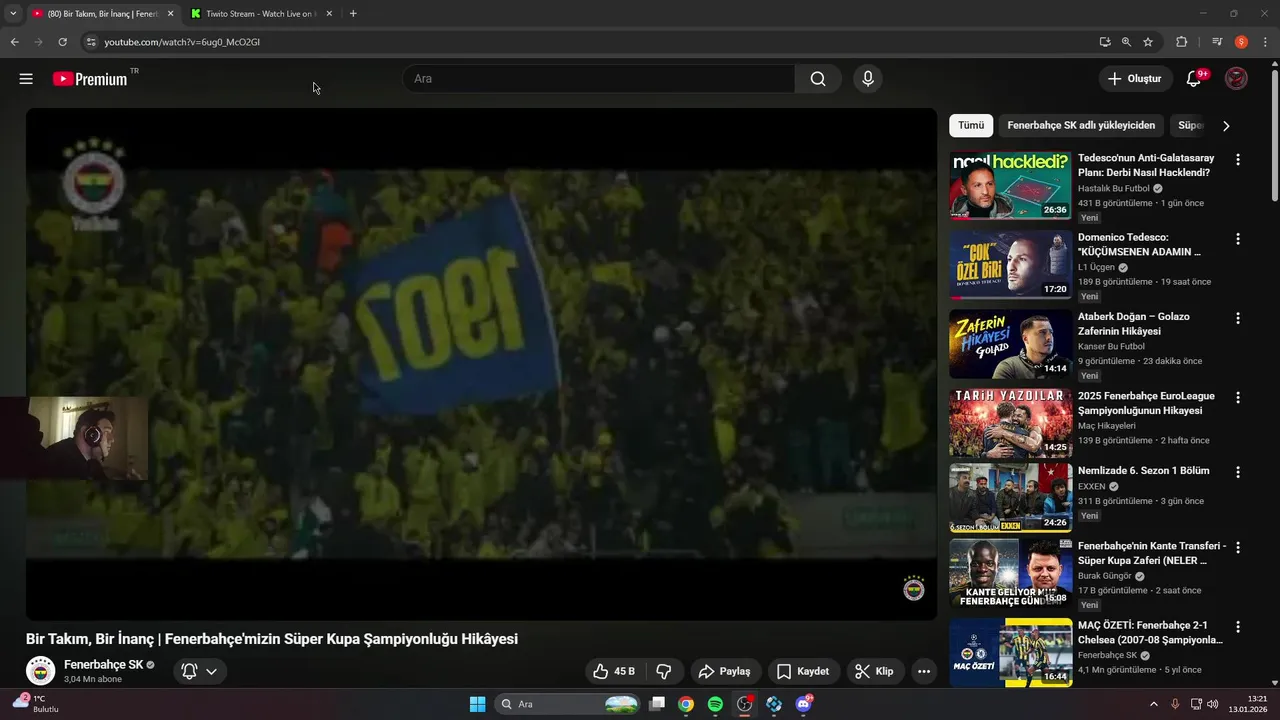Open Discord from the taskbar

click(x=803, y=704)
